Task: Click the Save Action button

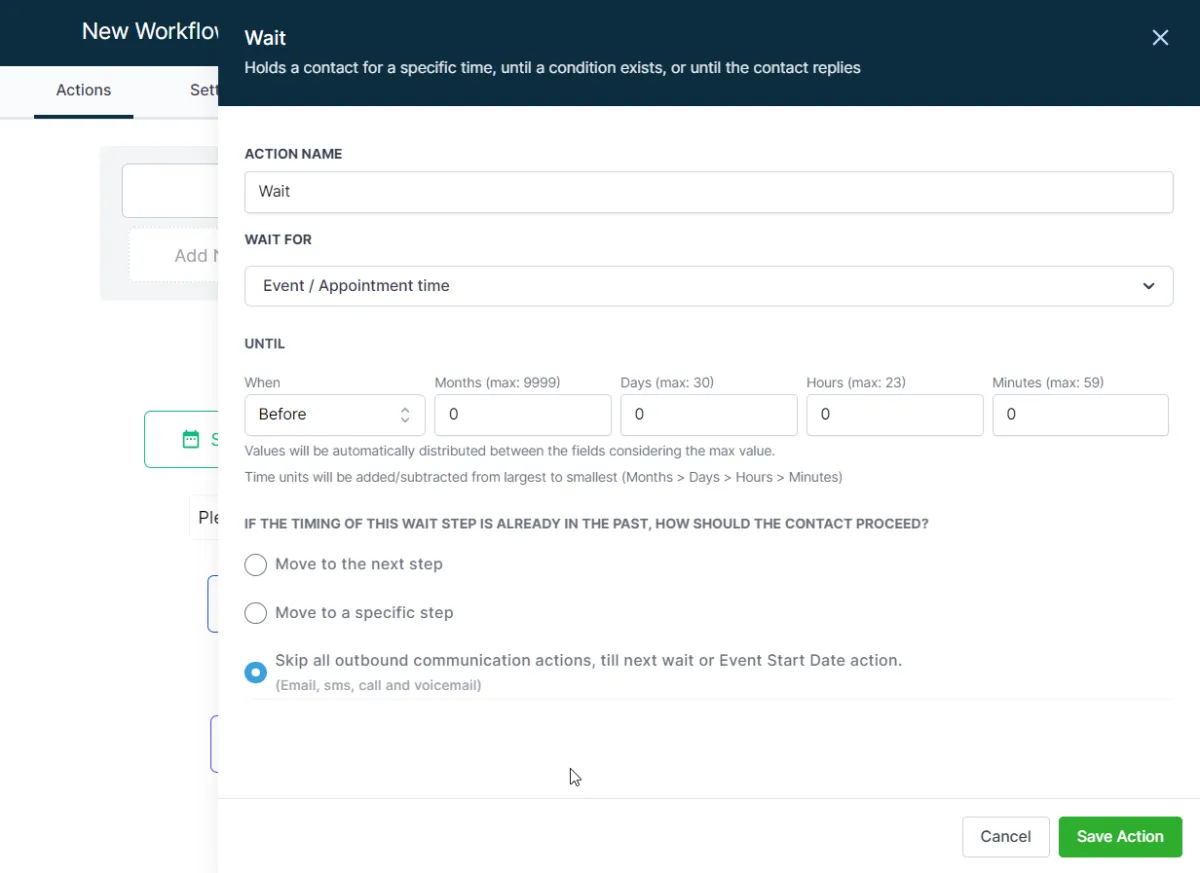Action: (x=1120, y=837)
